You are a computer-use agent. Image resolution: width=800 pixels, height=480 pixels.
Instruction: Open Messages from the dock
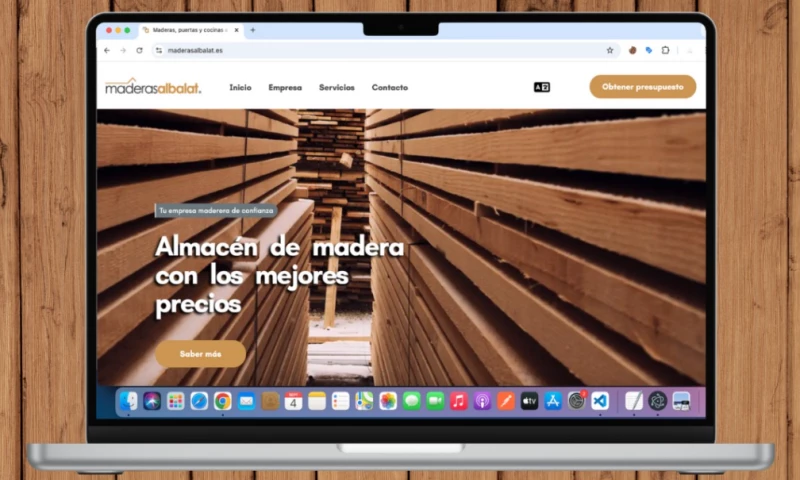point(411,401)
